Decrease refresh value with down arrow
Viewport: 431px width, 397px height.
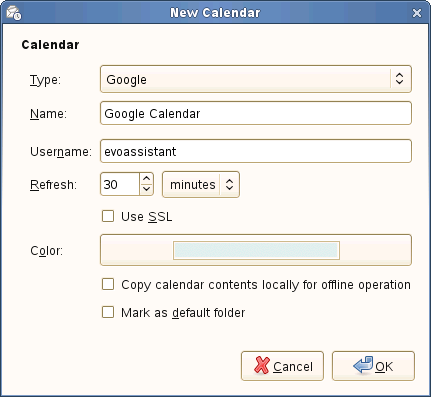click(x=146, y=189)
